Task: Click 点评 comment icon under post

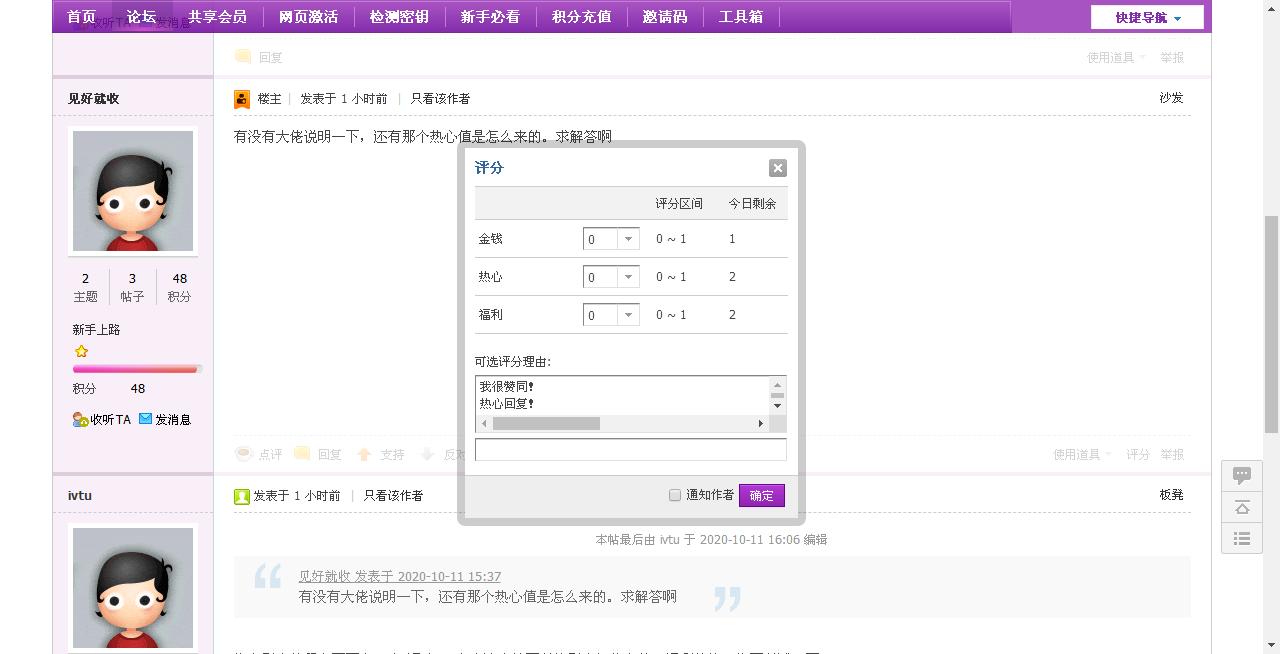Action: [x=243, y=454]
